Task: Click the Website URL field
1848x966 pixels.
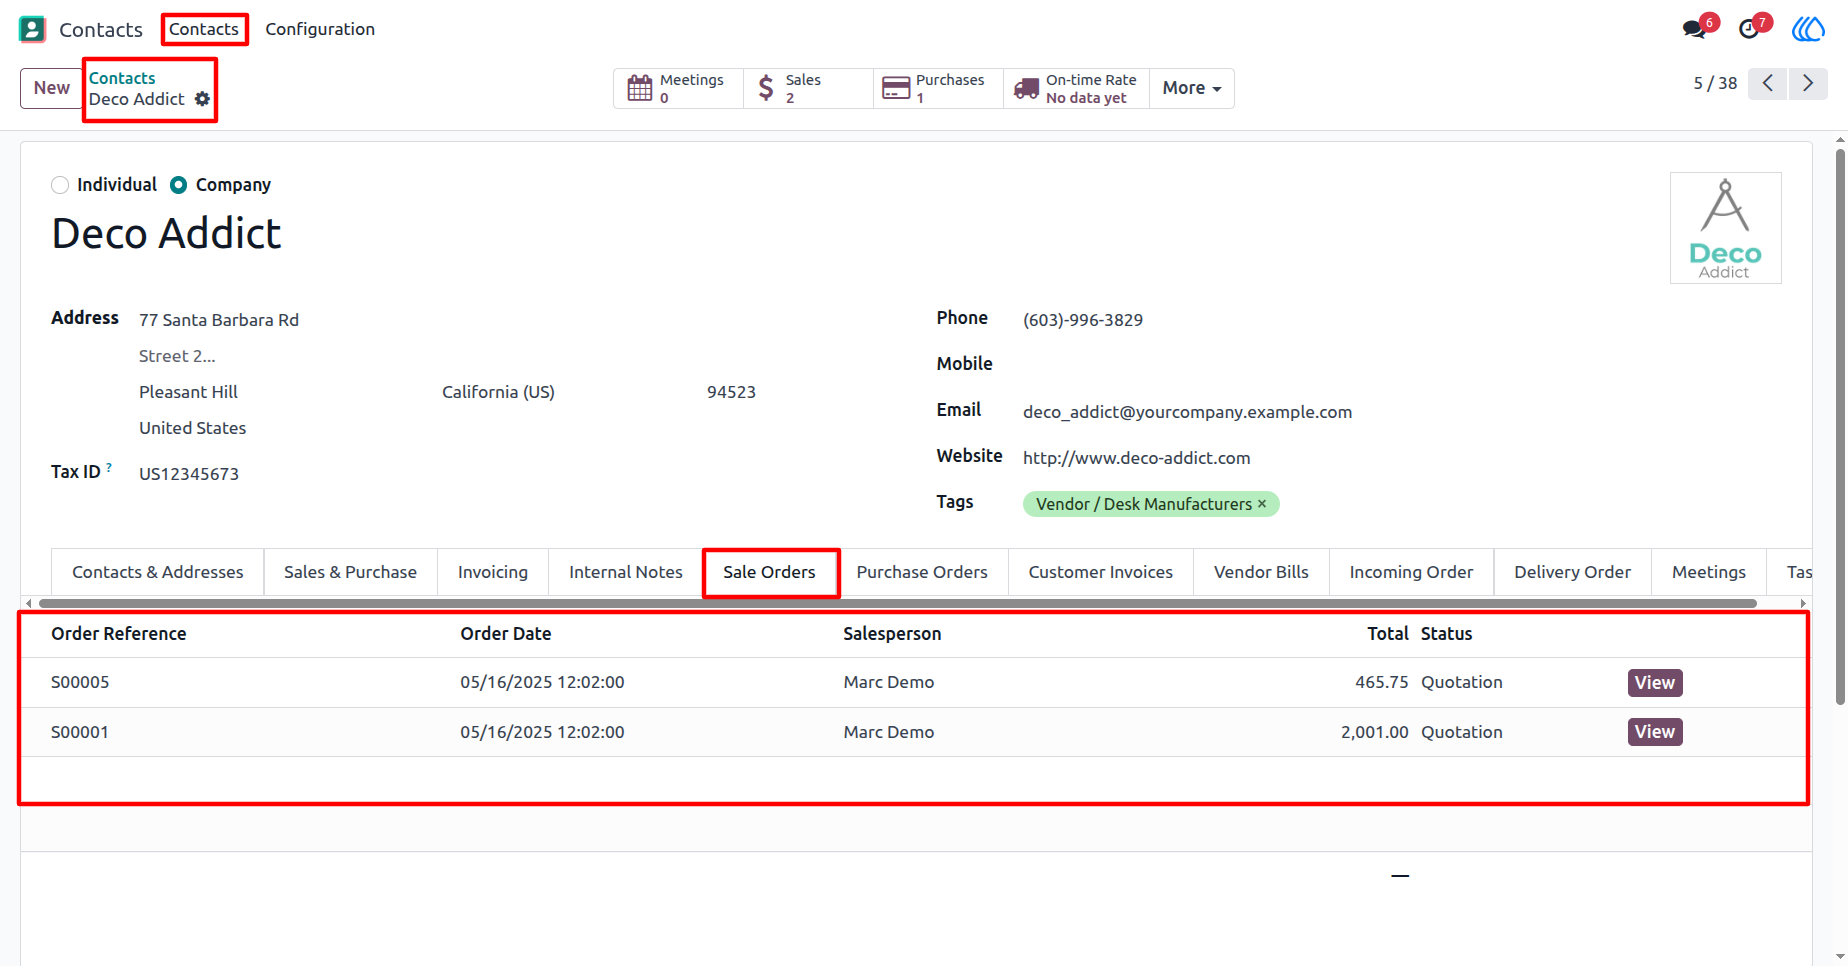Action: [1136, 458]
